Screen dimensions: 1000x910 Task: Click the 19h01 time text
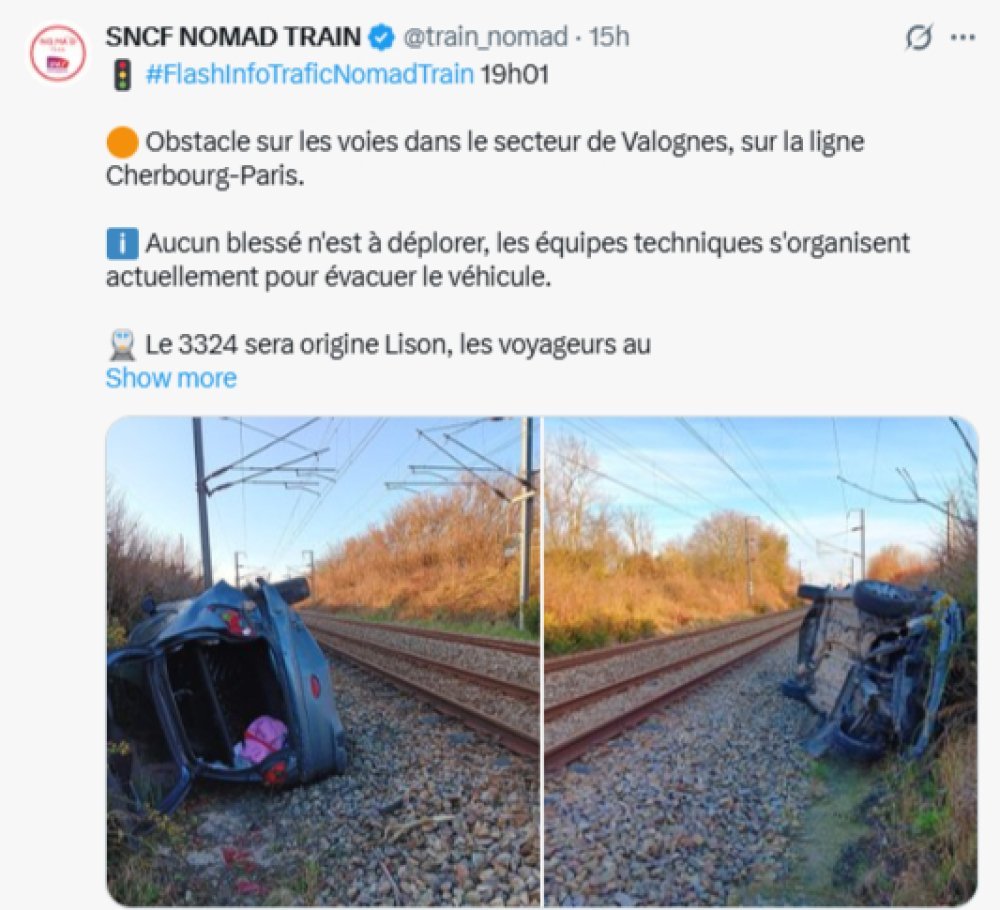[514, 75]
